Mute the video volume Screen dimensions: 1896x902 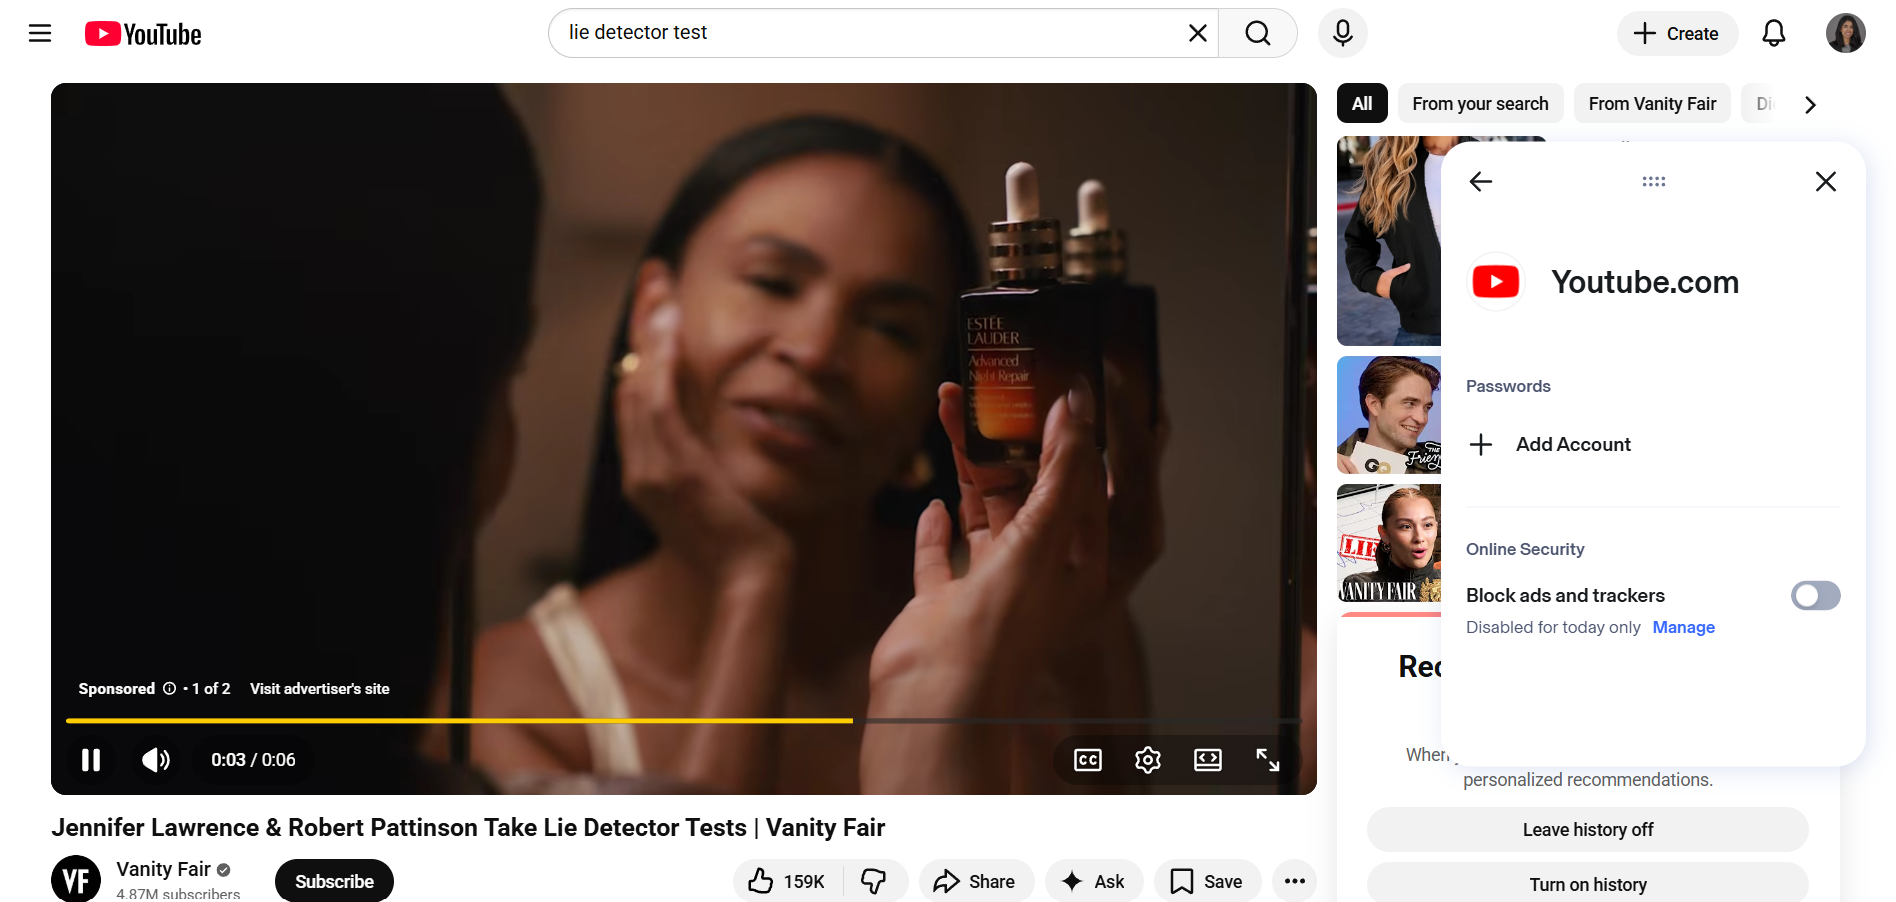(x=155, y=760)
